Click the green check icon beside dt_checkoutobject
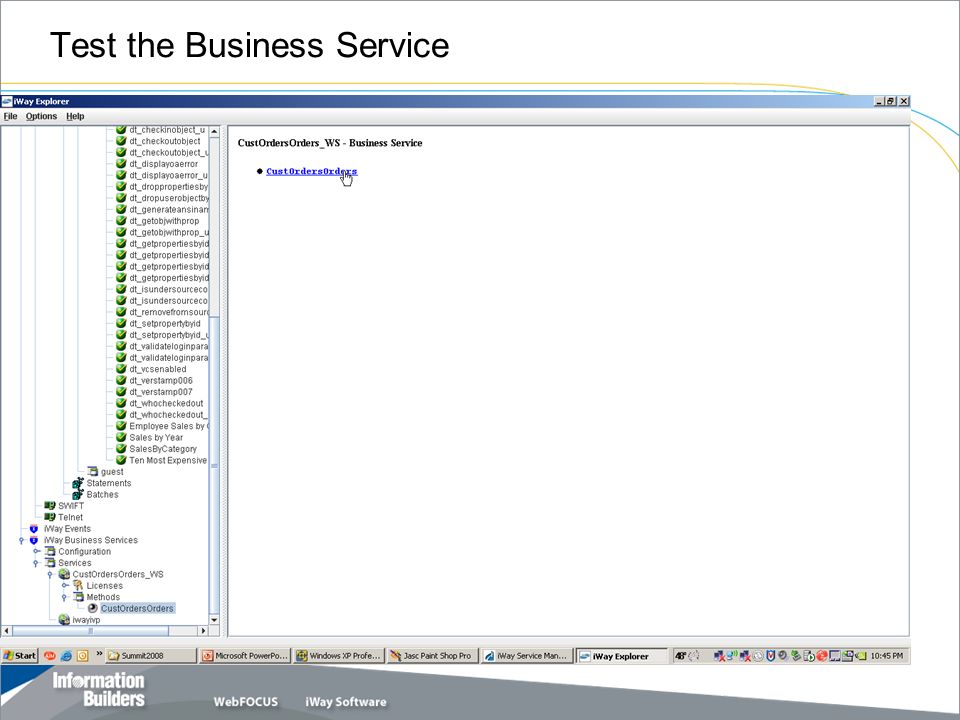This screenshot has width=960, height=720. coord(121,141)
